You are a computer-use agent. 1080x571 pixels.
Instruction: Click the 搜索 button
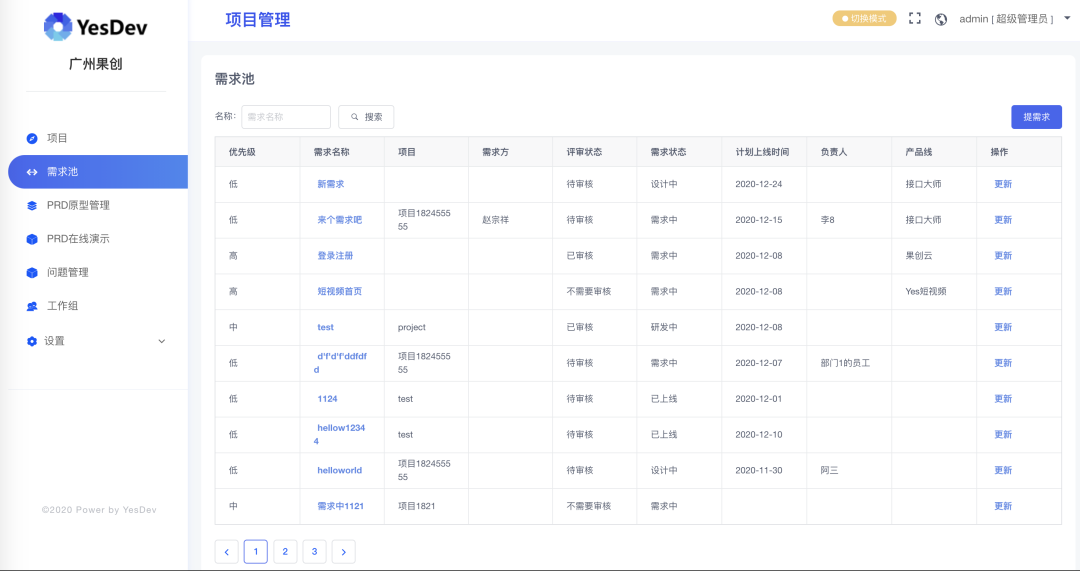(366, 117)
